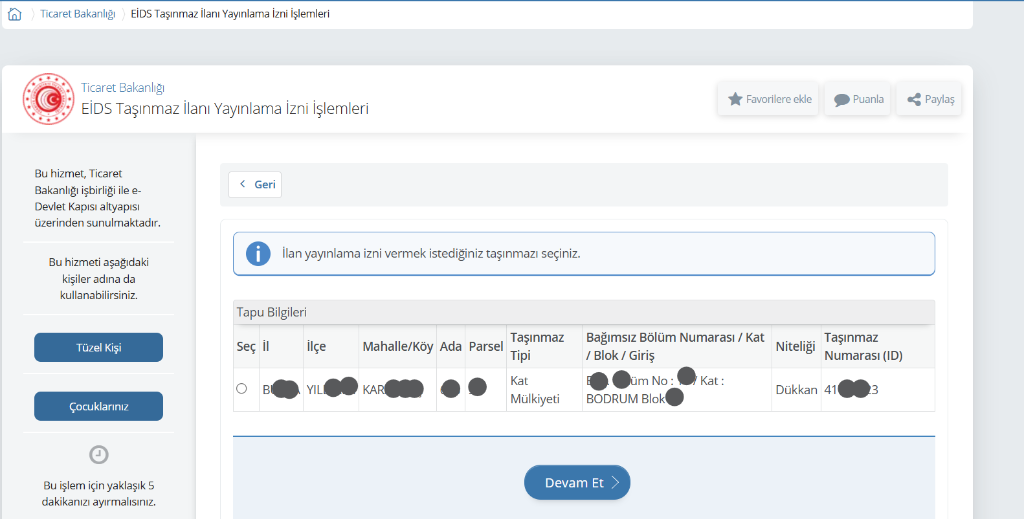Click the EİDS Taşınmaz İlanı page title heading

tap(225, 108)
